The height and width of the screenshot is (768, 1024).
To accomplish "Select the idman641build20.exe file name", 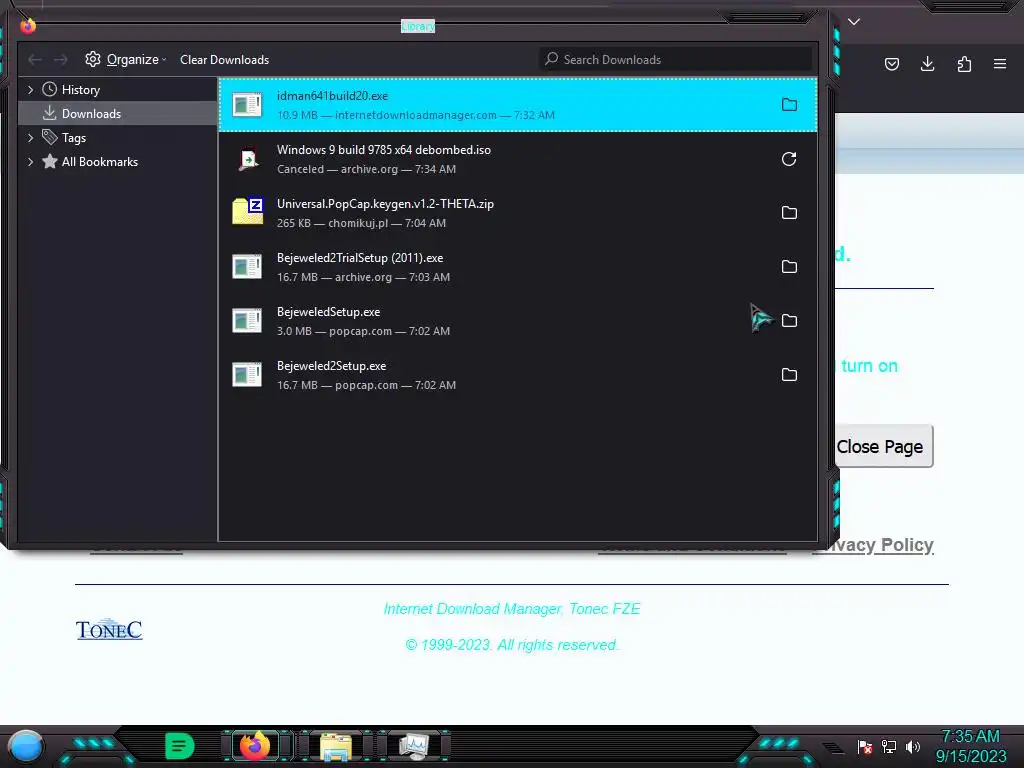I will 332,96.
